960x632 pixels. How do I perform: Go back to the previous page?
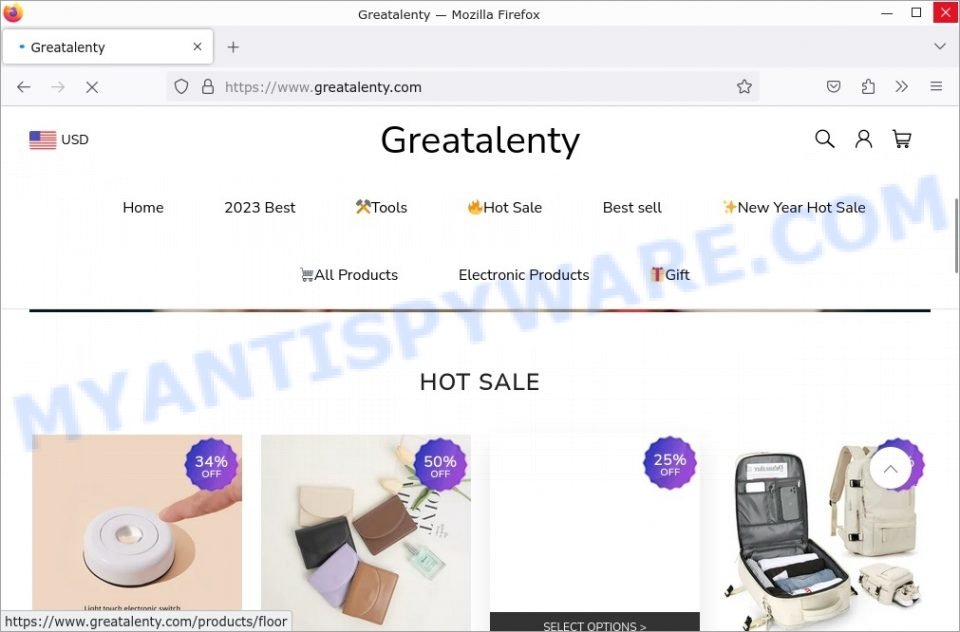pyautogui.click(x=24, y=88)
